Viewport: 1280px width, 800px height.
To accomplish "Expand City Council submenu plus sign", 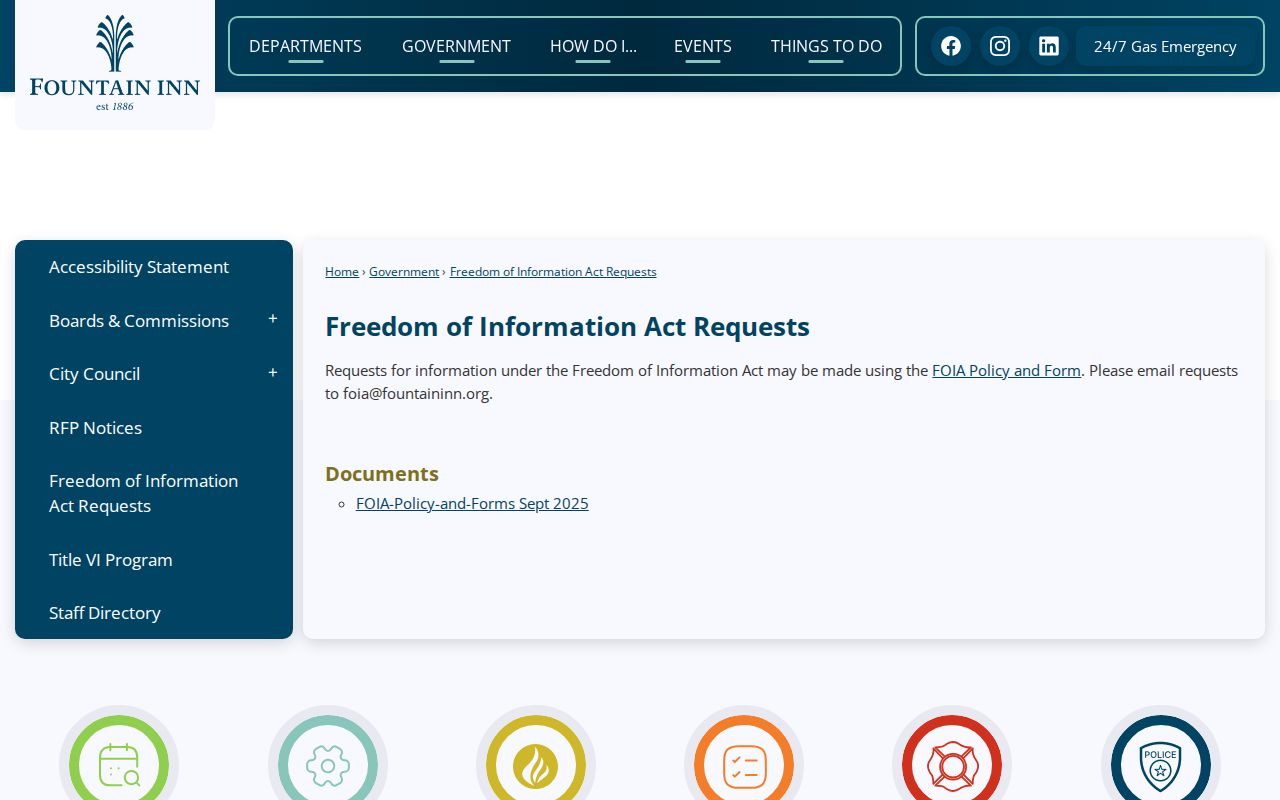I will pyautogui.click(x=273, y=373).
